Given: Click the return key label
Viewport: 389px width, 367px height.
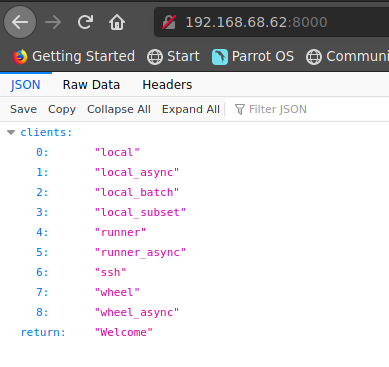Looking at the screenshot, I should click(43, 332).
